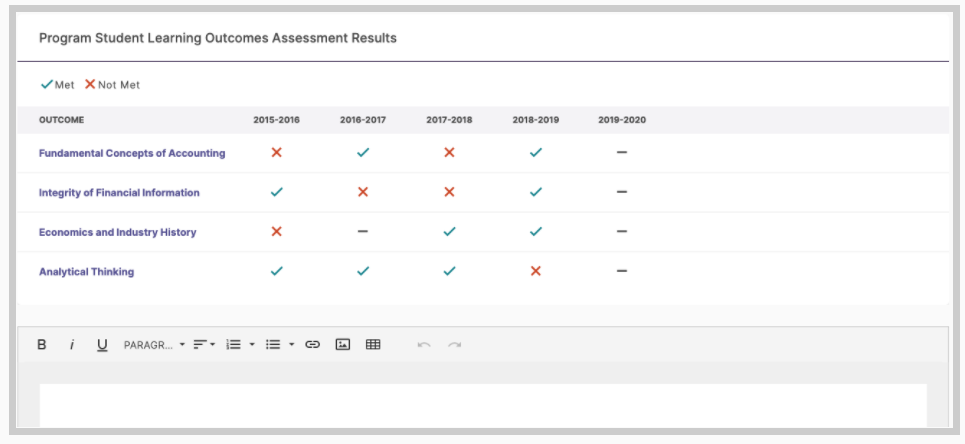Screen dimensions: 965x444
Task: Click the 2017-2018 column header
Action: coord(449,120)
